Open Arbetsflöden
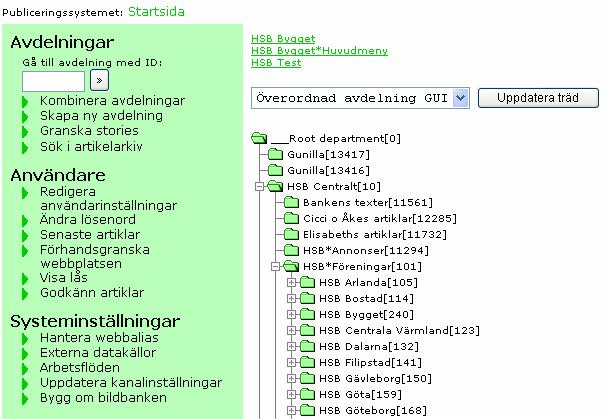 click(x=80, y=367)
